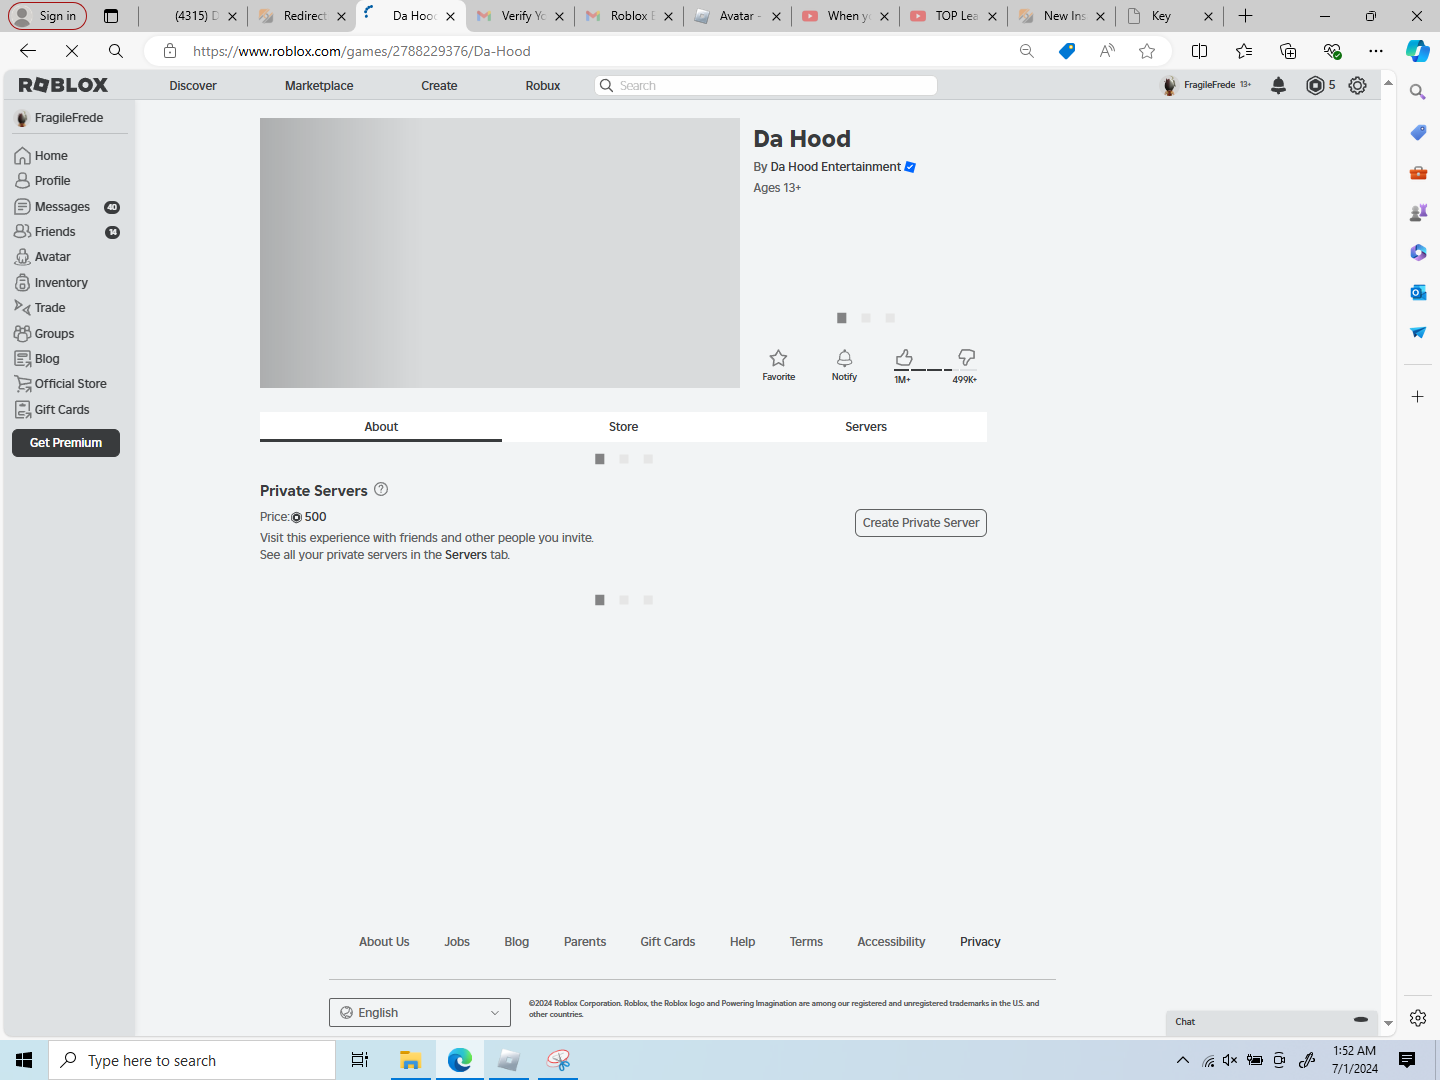Click the page scrollbar down arrow
This screenshot has height=1080, width=1440.
click(1388, 1024)
